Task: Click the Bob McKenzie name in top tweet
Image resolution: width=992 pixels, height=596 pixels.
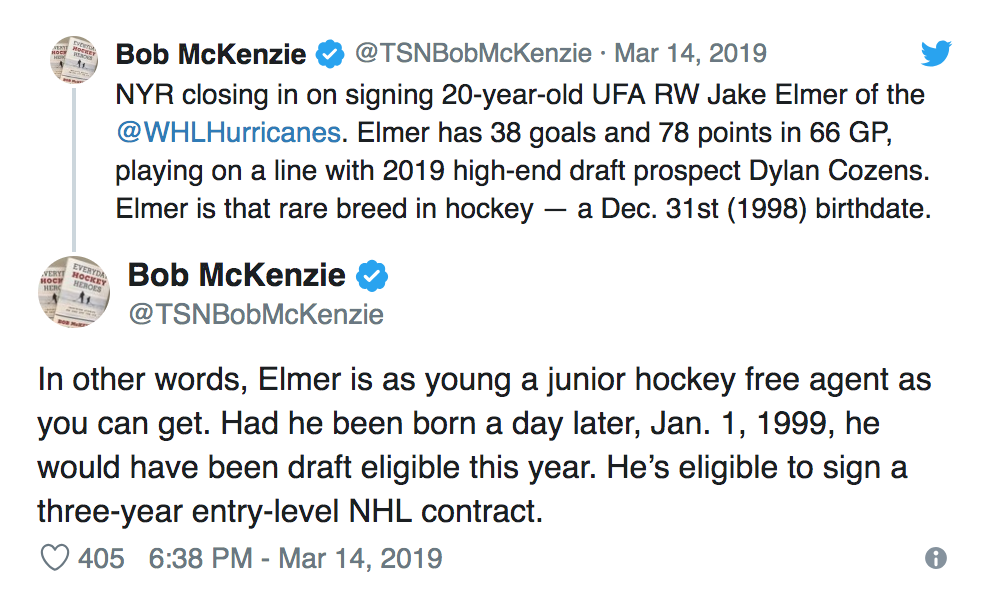Action: 211,54
